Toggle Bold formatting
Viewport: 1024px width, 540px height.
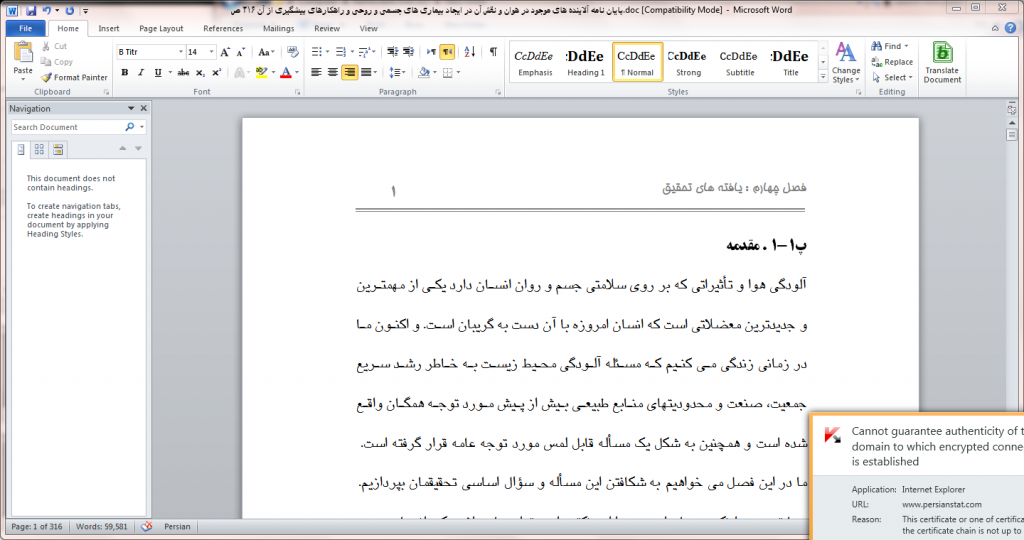[125, 72]
